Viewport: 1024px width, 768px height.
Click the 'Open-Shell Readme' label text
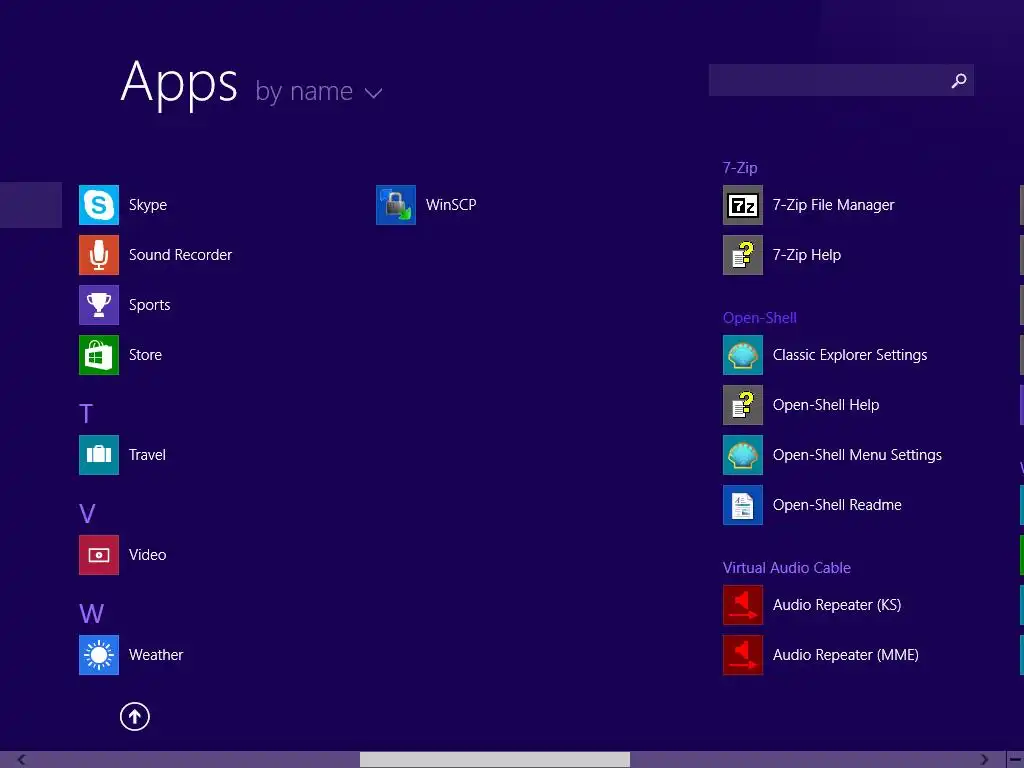(837, 505)
